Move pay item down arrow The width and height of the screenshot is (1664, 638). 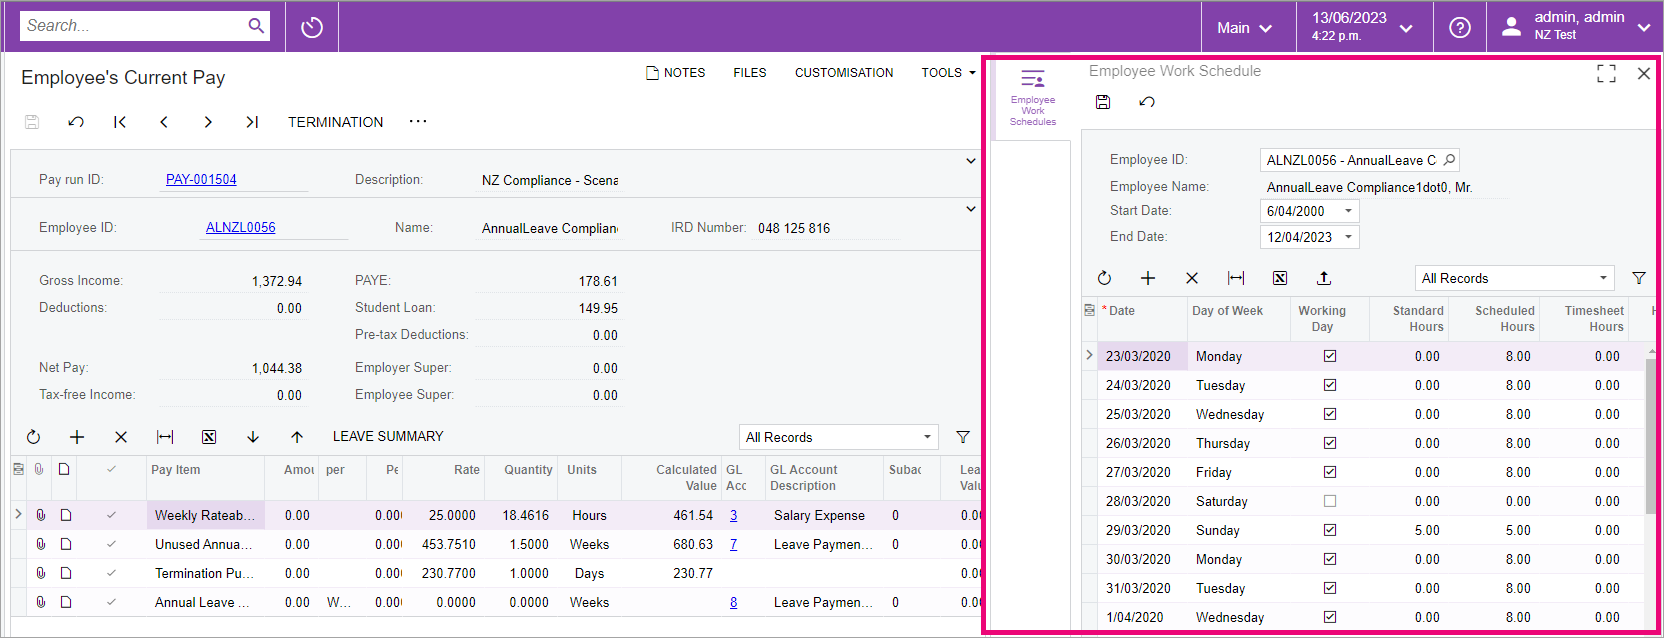click(x=253, y=437)
